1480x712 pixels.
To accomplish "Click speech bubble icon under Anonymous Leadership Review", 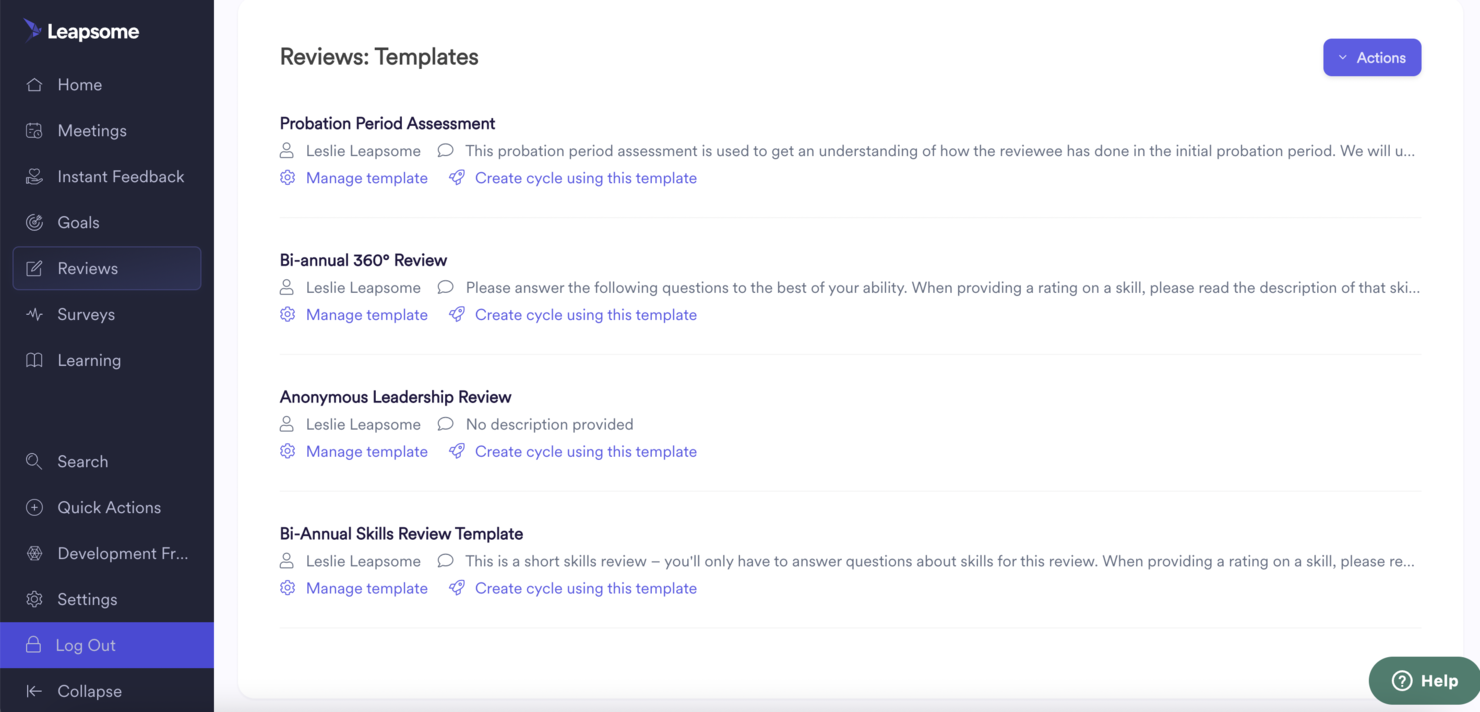I will click(x=446, y=425).
